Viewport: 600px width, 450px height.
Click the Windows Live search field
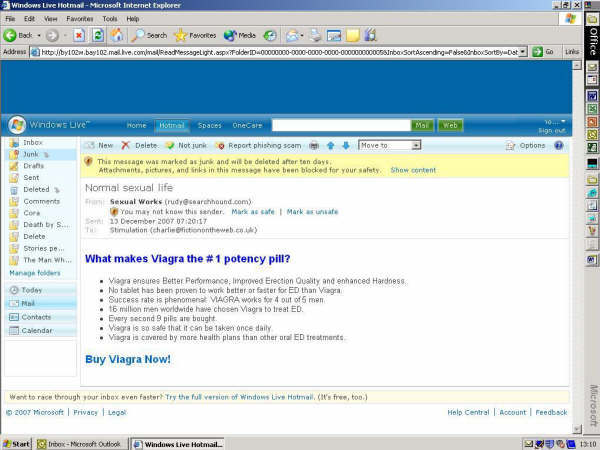tap(341, 125)
